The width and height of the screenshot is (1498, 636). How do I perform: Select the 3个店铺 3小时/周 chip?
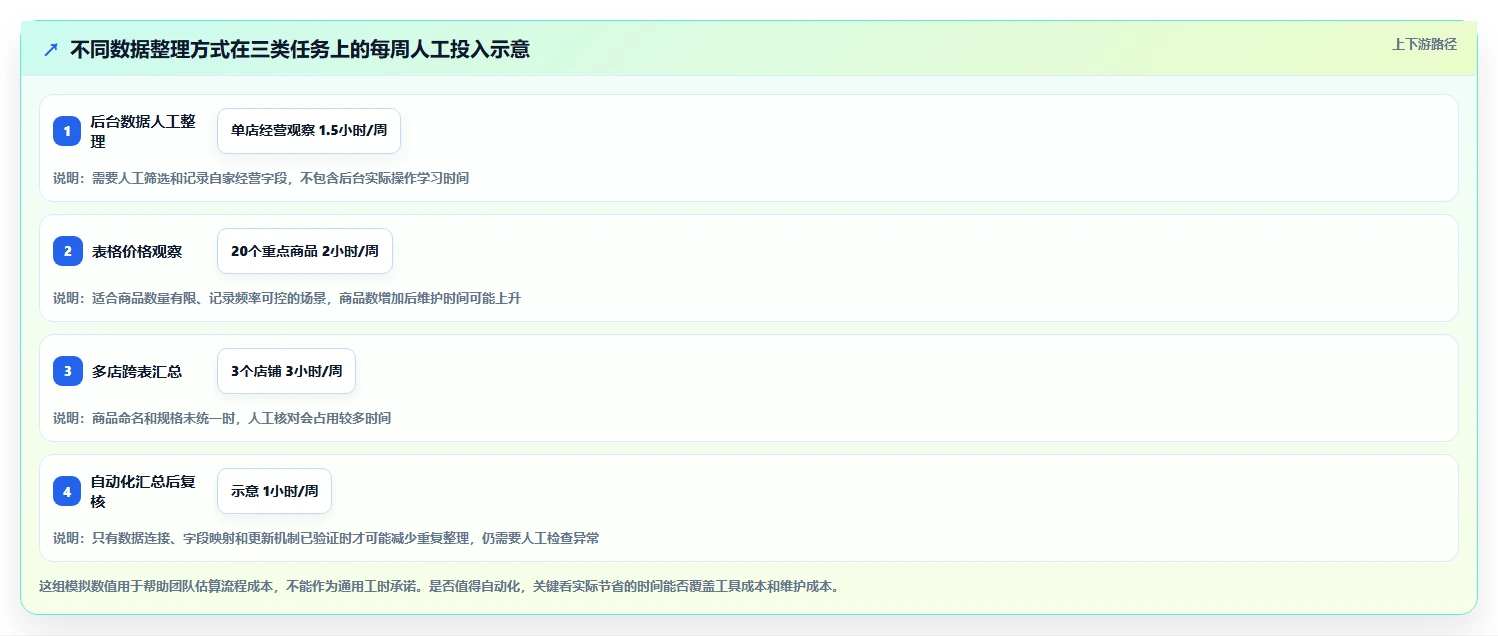(x=286, y=371)
